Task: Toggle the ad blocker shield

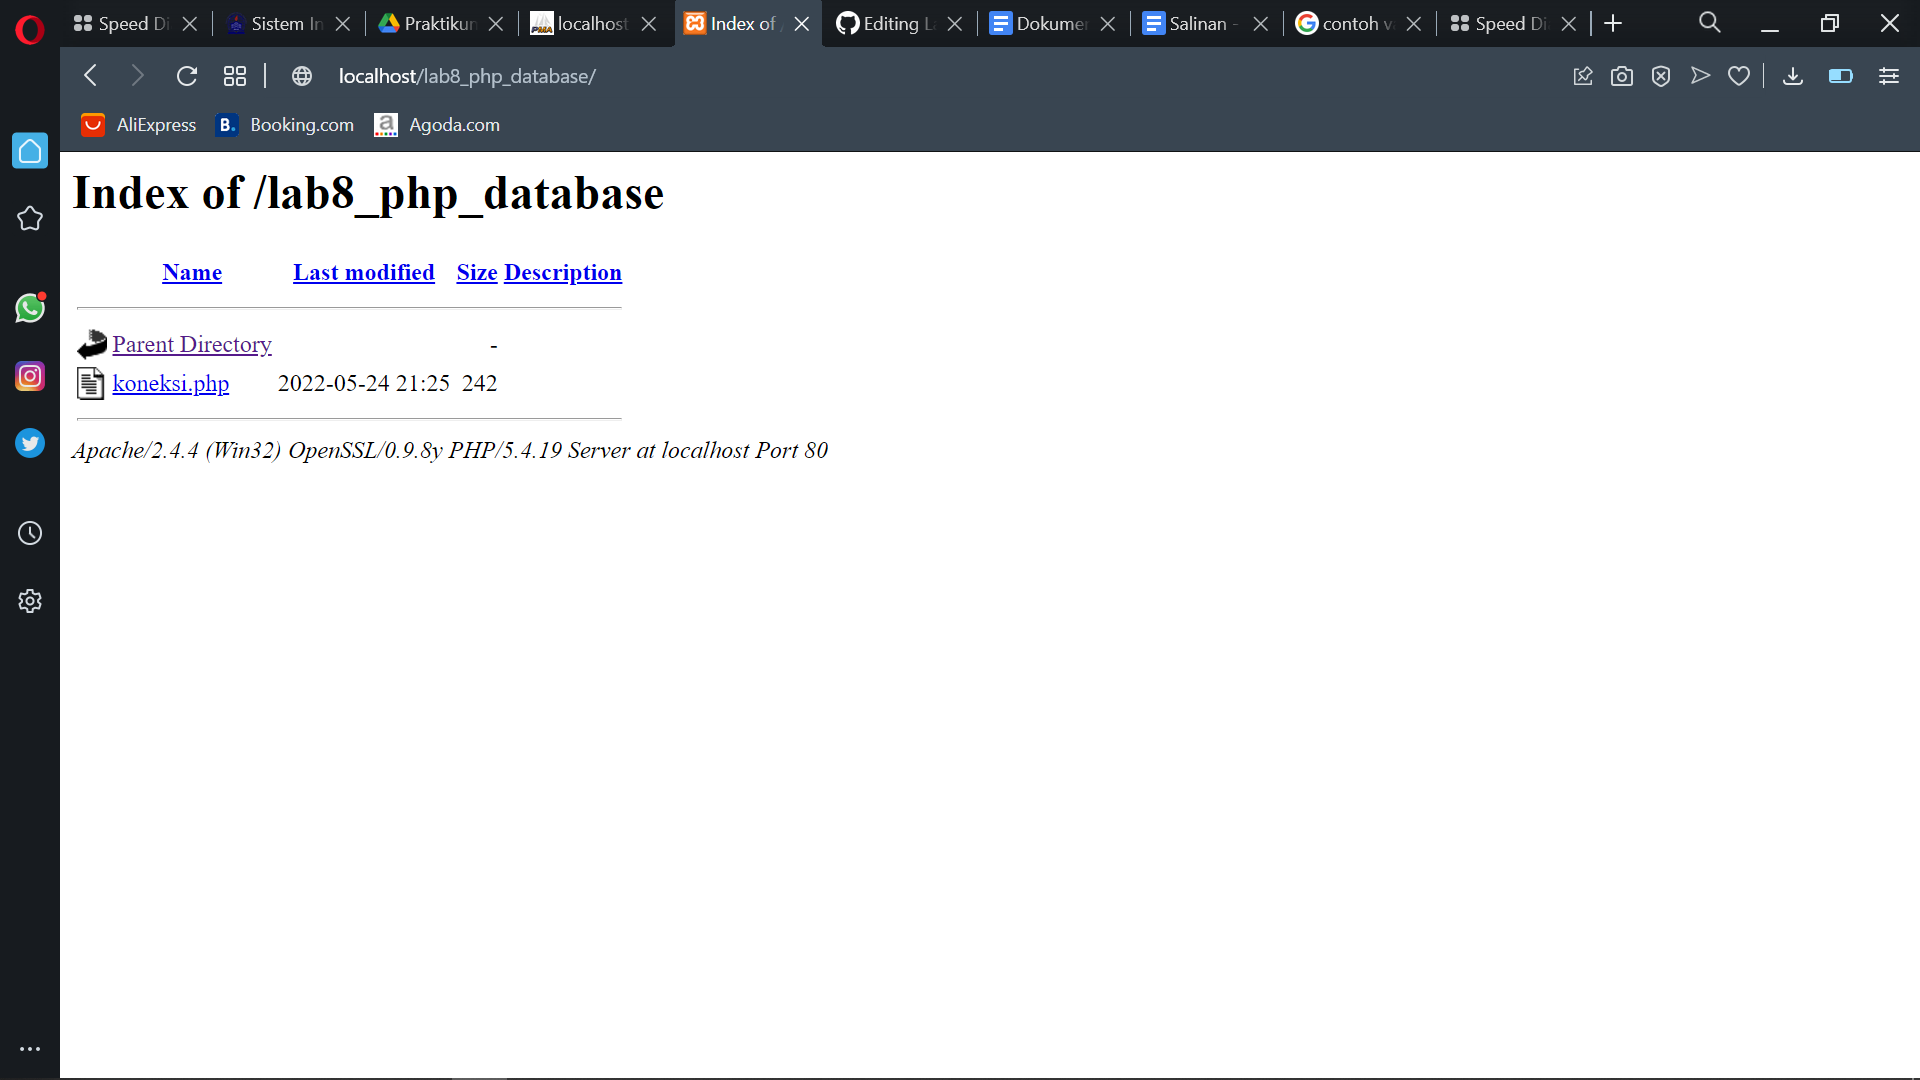Action: [1661, 75]
